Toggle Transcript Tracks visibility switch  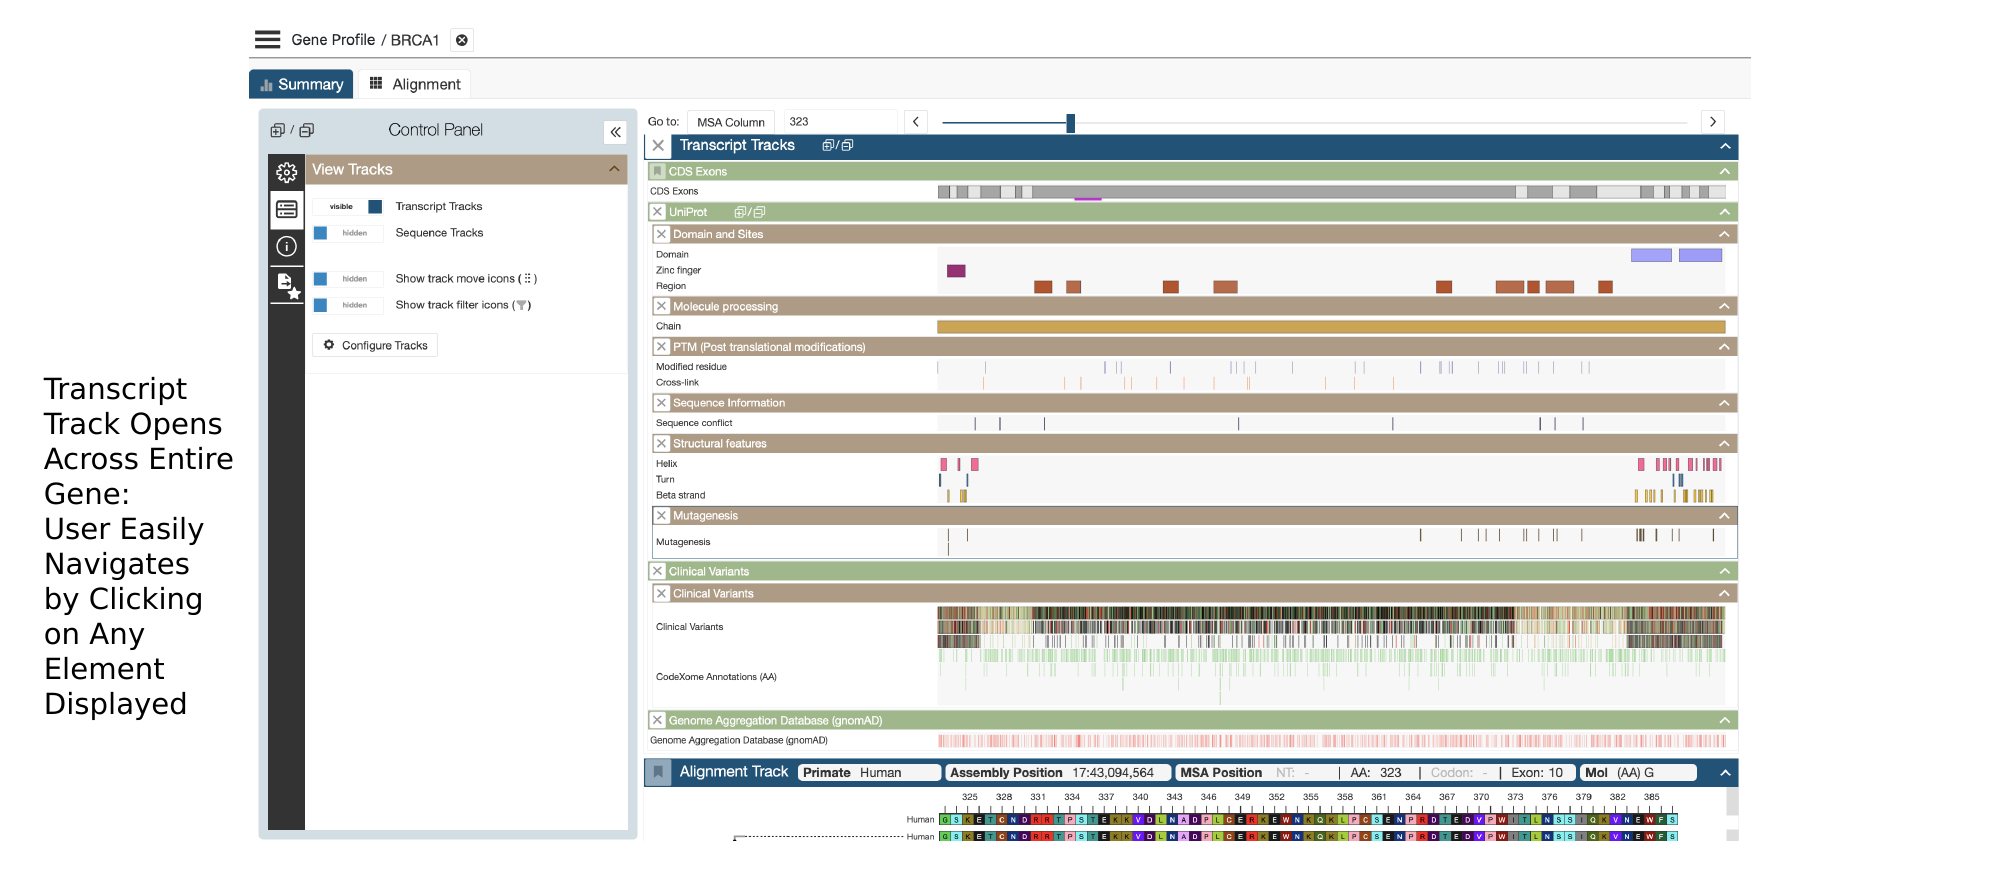[x=348, y=206]
